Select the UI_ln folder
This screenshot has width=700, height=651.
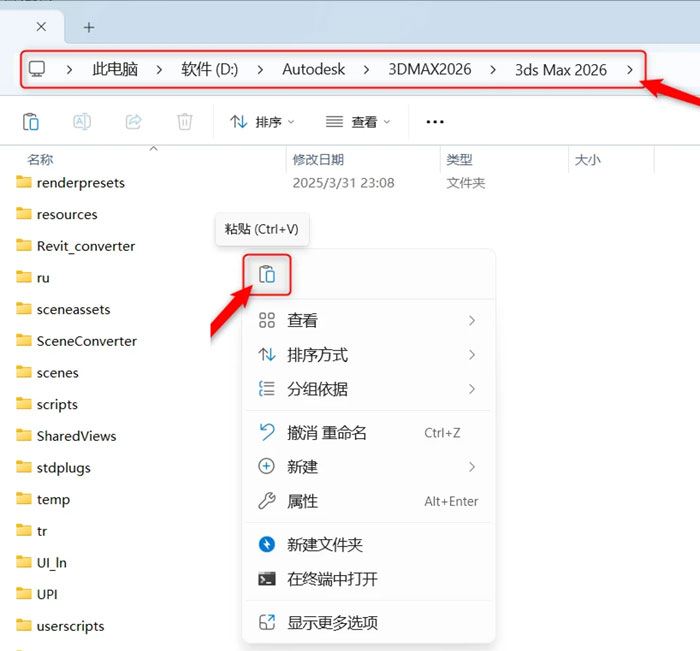point(42,563)
